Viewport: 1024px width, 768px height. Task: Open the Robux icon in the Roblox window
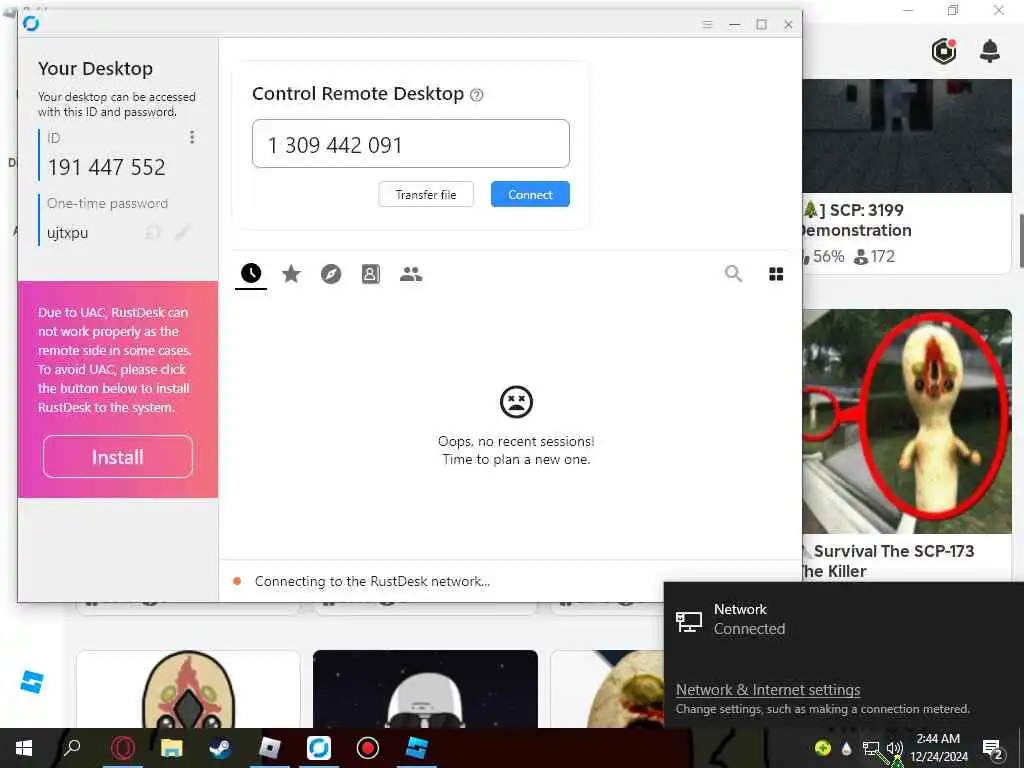coord(944,51)
